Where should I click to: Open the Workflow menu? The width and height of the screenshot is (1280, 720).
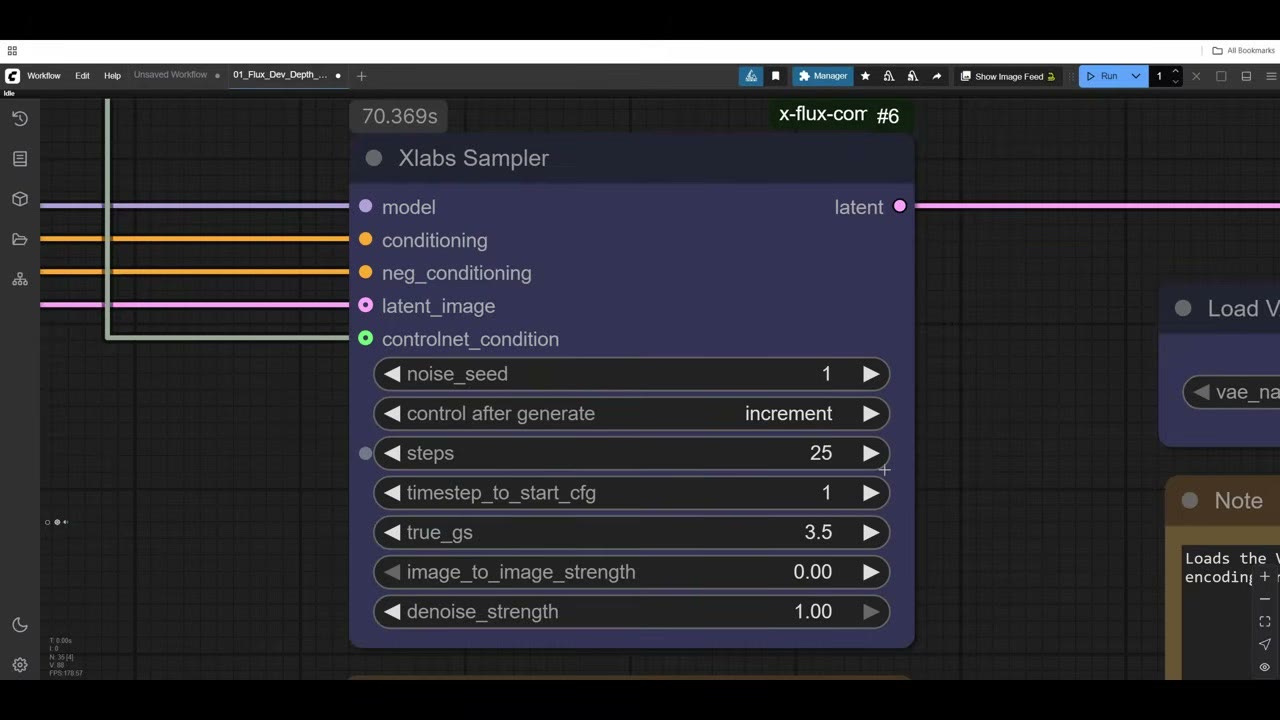click(43, 76)
